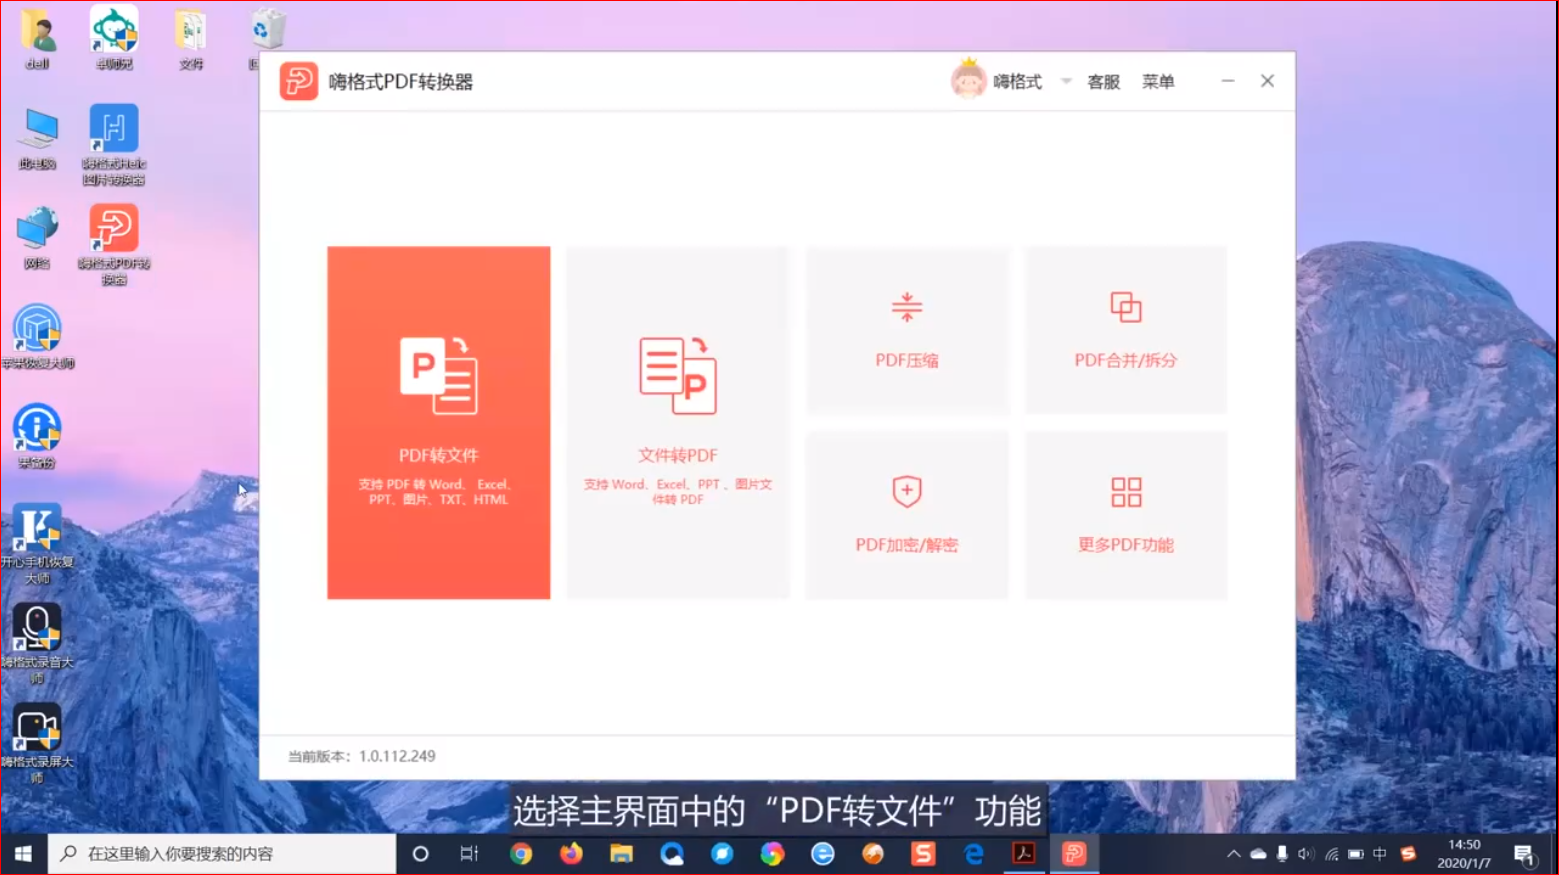Select the 嗨格式录音大师 desktop shortcut

pyautogui.click(x=37, y=643)
